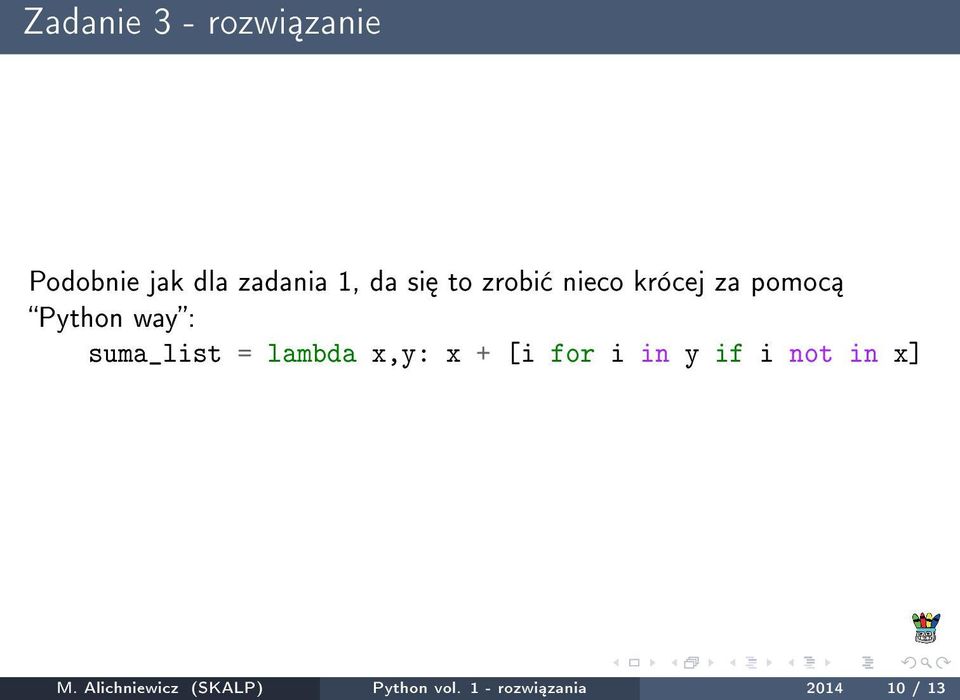The image size is (960, 700).
Task: Click the colorful feathered mascot logo
Action: (926, 628)
